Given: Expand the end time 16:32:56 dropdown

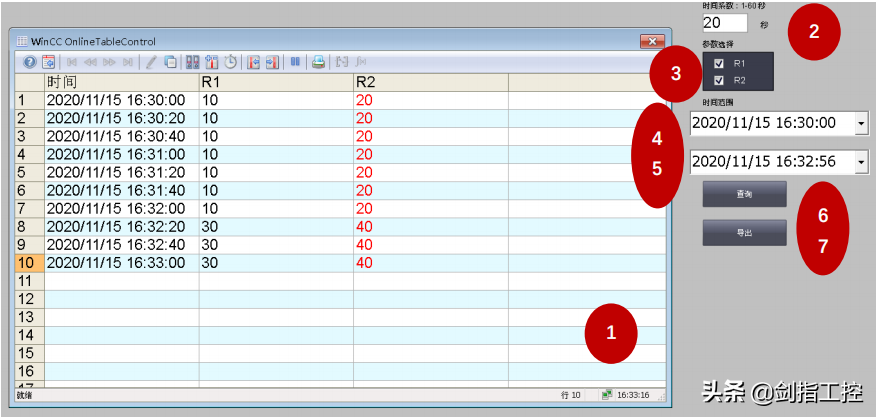Looking at the screenshot, I should pyautogui.click(x=861, y=162).
